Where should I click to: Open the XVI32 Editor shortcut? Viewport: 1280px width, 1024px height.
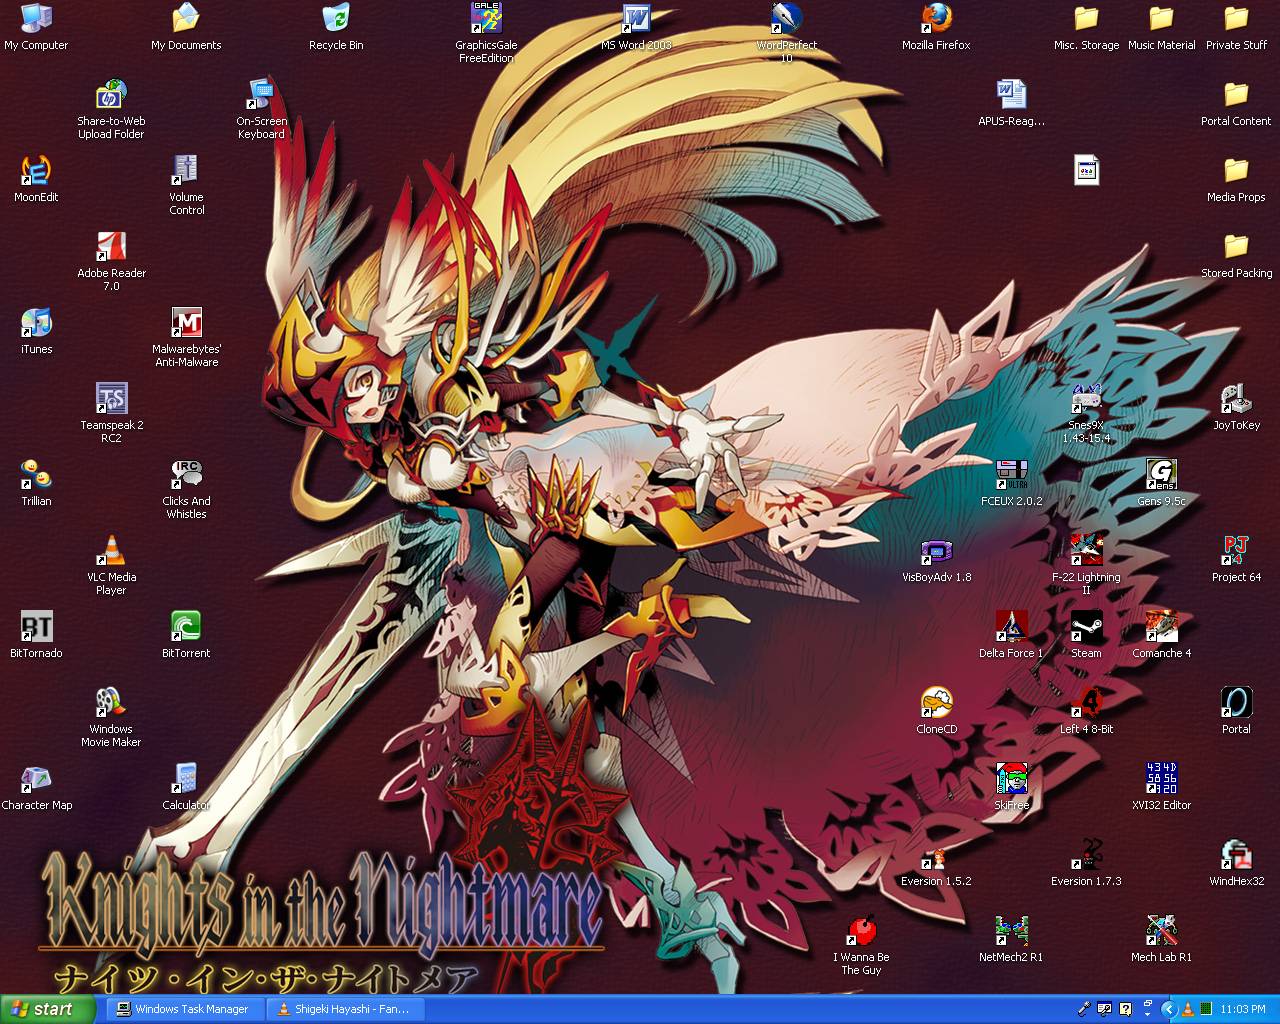point(1161,779)
